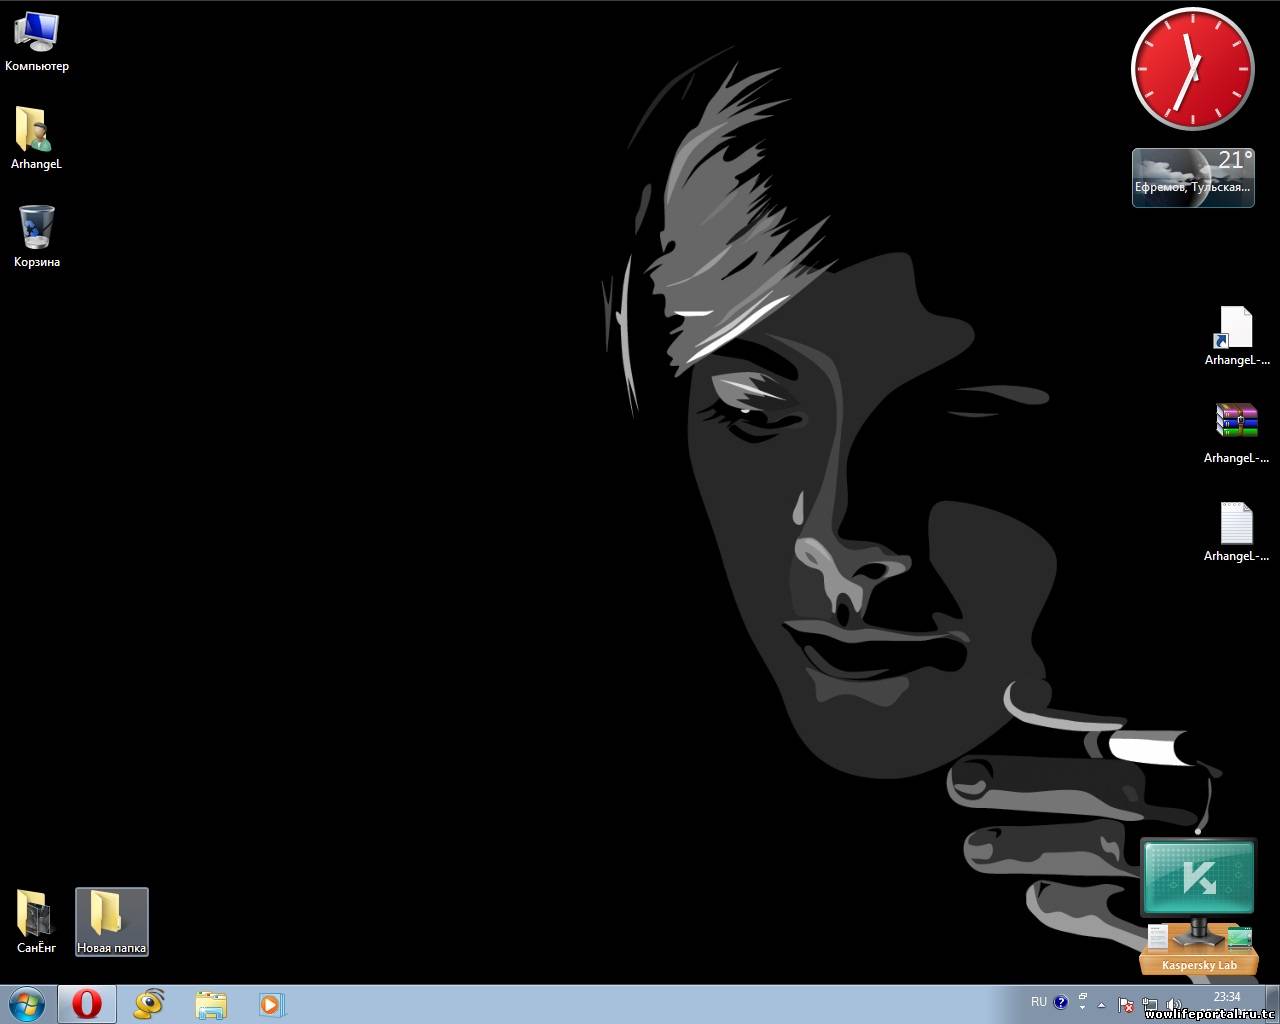The image size is (1280, 1024).
Task: Select the ArhangeL user folder on desktop
Action: coord(37,139)
